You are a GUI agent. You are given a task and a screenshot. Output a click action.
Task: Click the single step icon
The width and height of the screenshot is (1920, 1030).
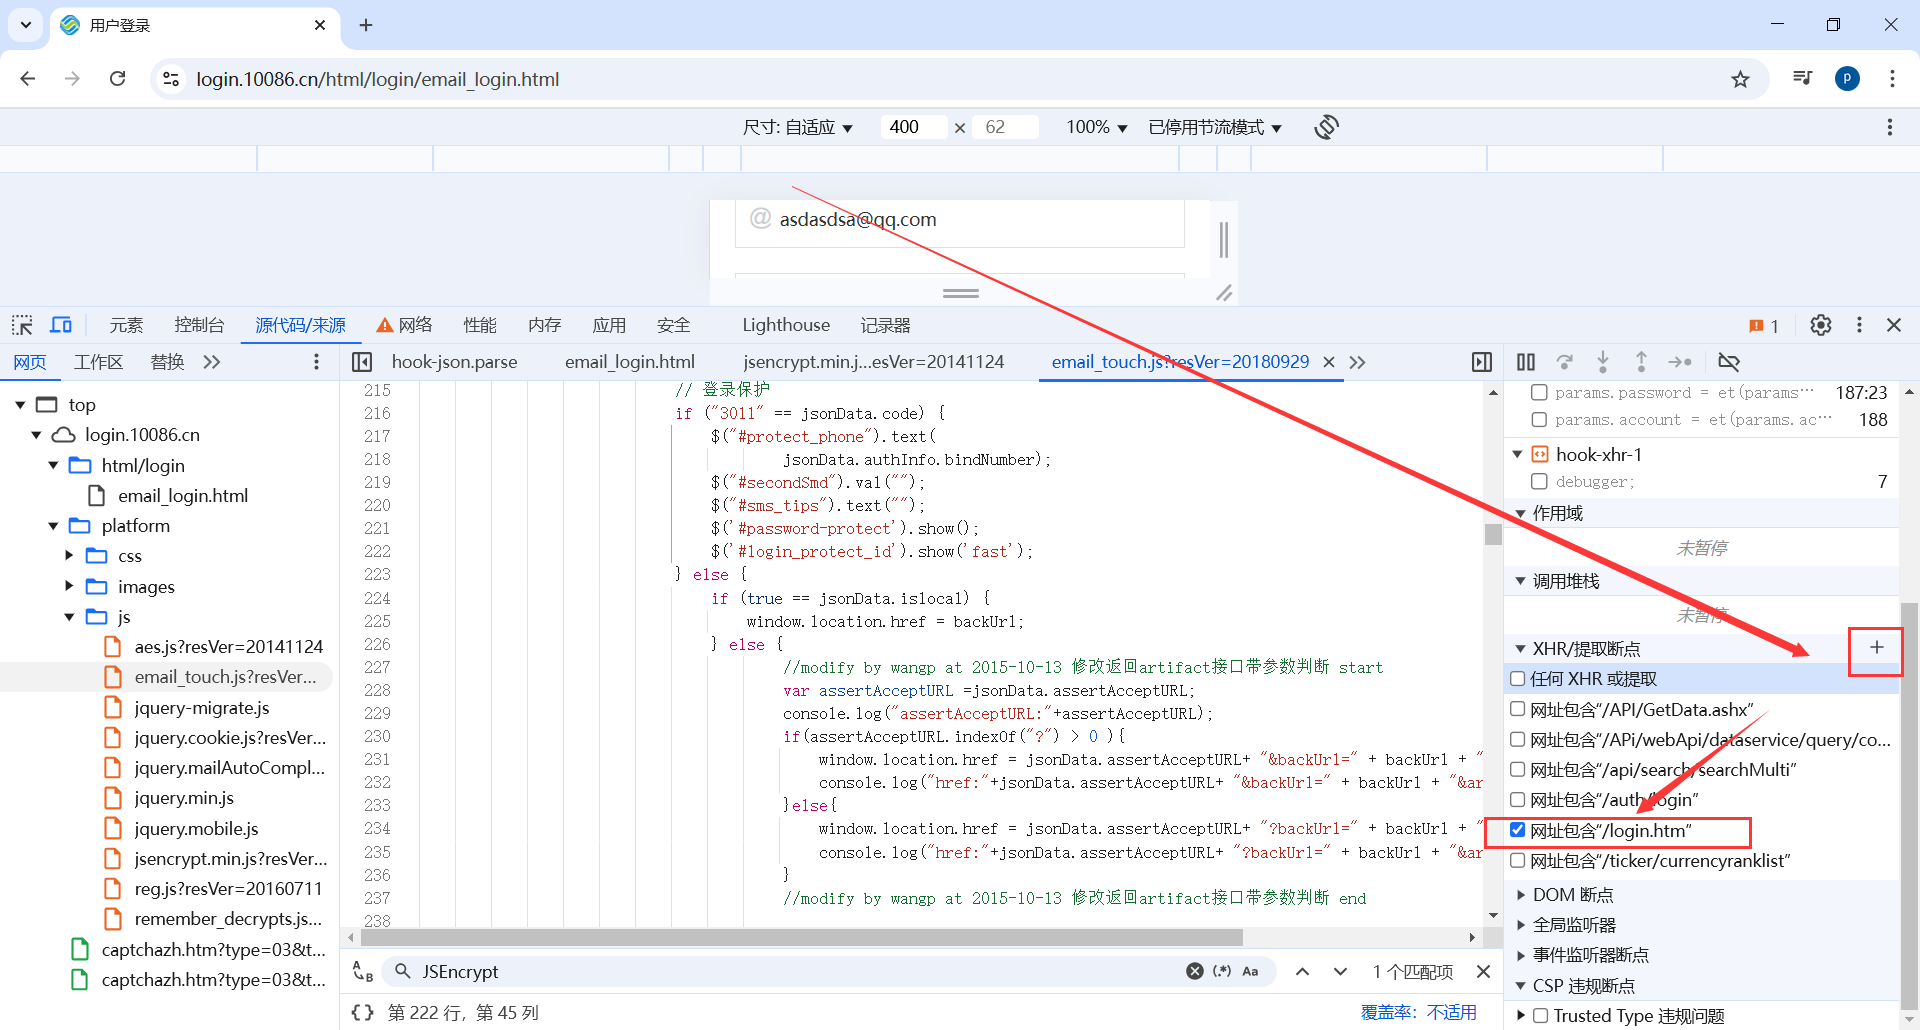[1680, 362]
